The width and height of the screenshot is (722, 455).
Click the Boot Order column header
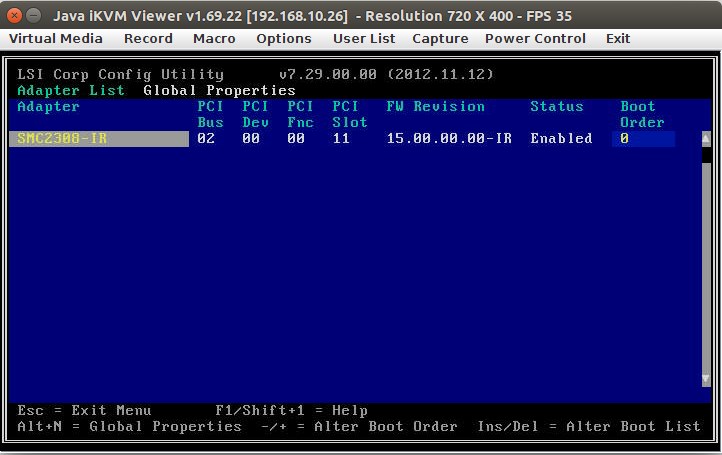coord(642,114)
